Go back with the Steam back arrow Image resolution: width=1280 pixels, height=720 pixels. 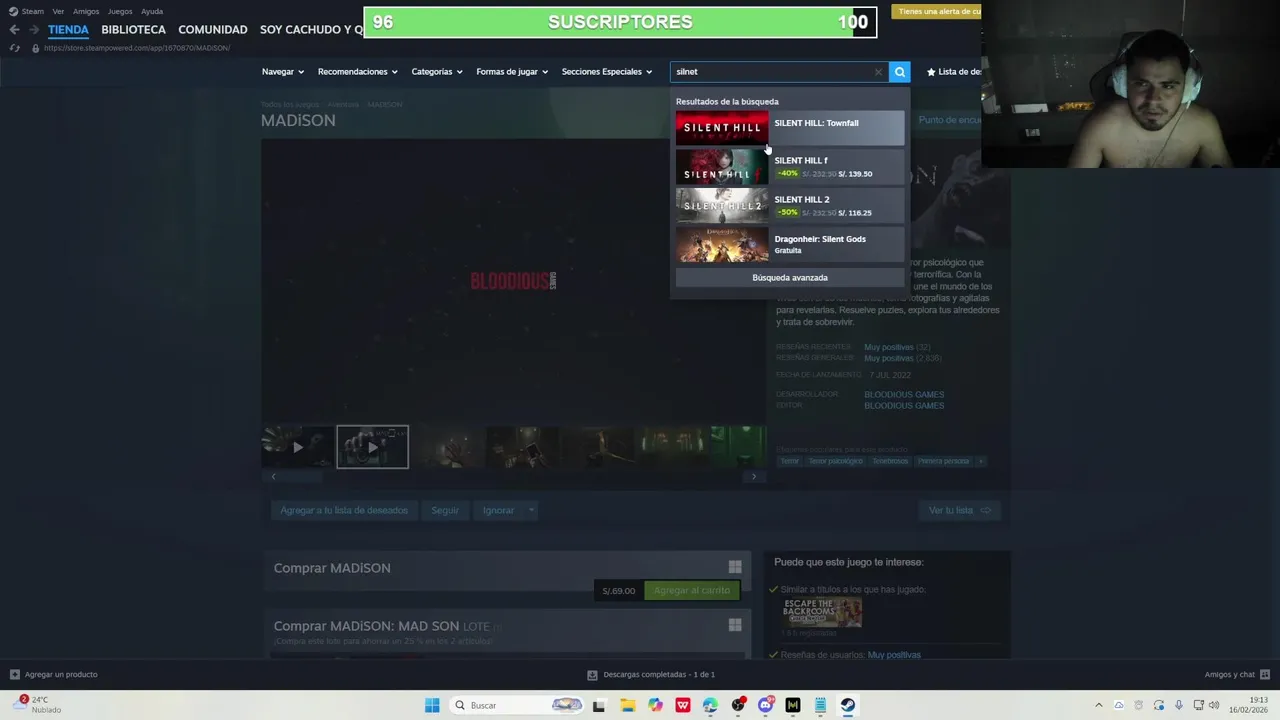click(x=14, y=29)
